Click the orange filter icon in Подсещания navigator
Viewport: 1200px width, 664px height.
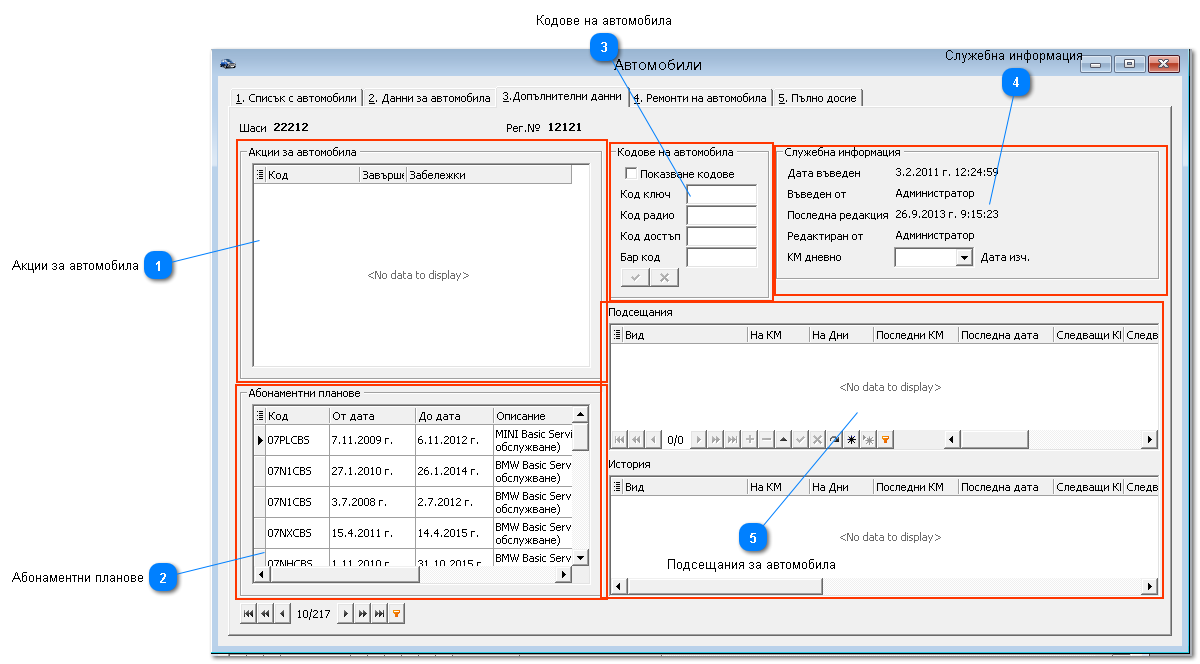point(885,439)
